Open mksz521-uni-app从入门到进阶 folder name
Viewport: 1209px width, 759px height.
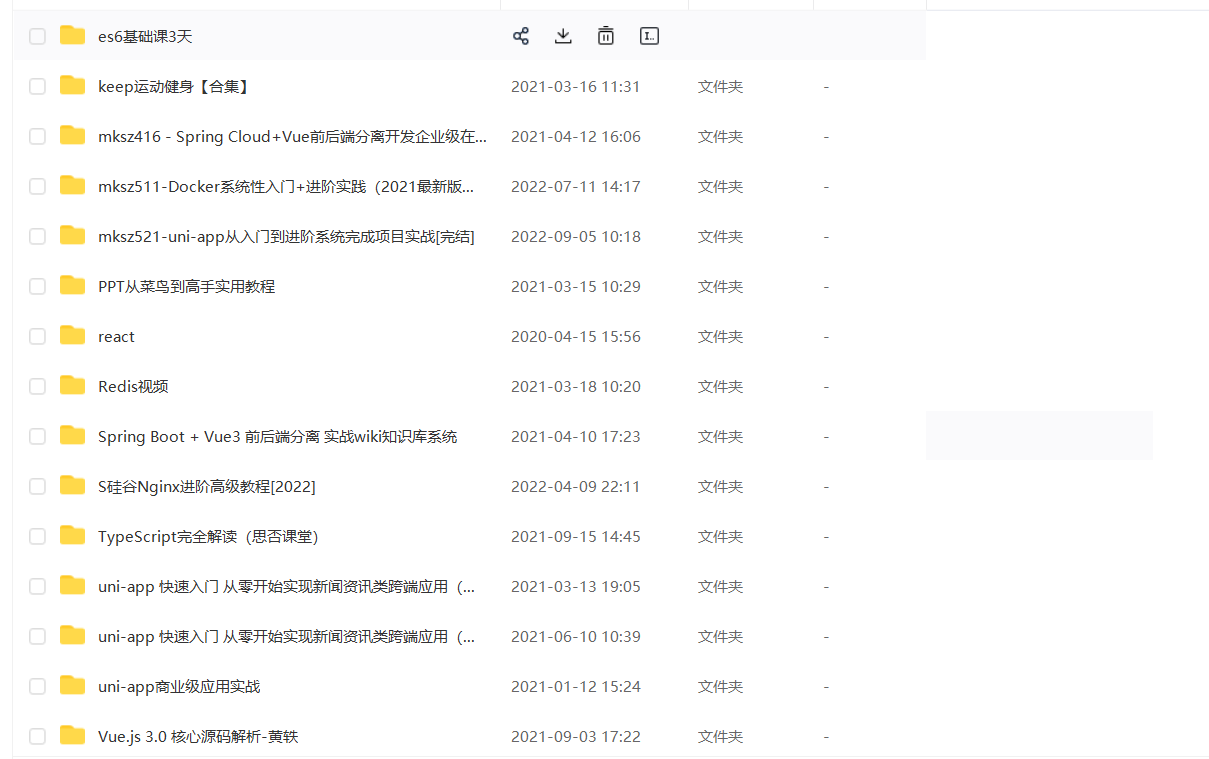[x=286, y=237]
